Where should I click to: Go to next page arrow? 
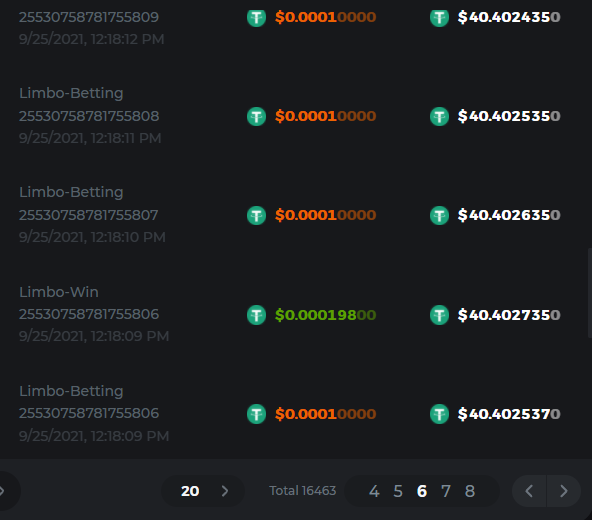(564, 491)
